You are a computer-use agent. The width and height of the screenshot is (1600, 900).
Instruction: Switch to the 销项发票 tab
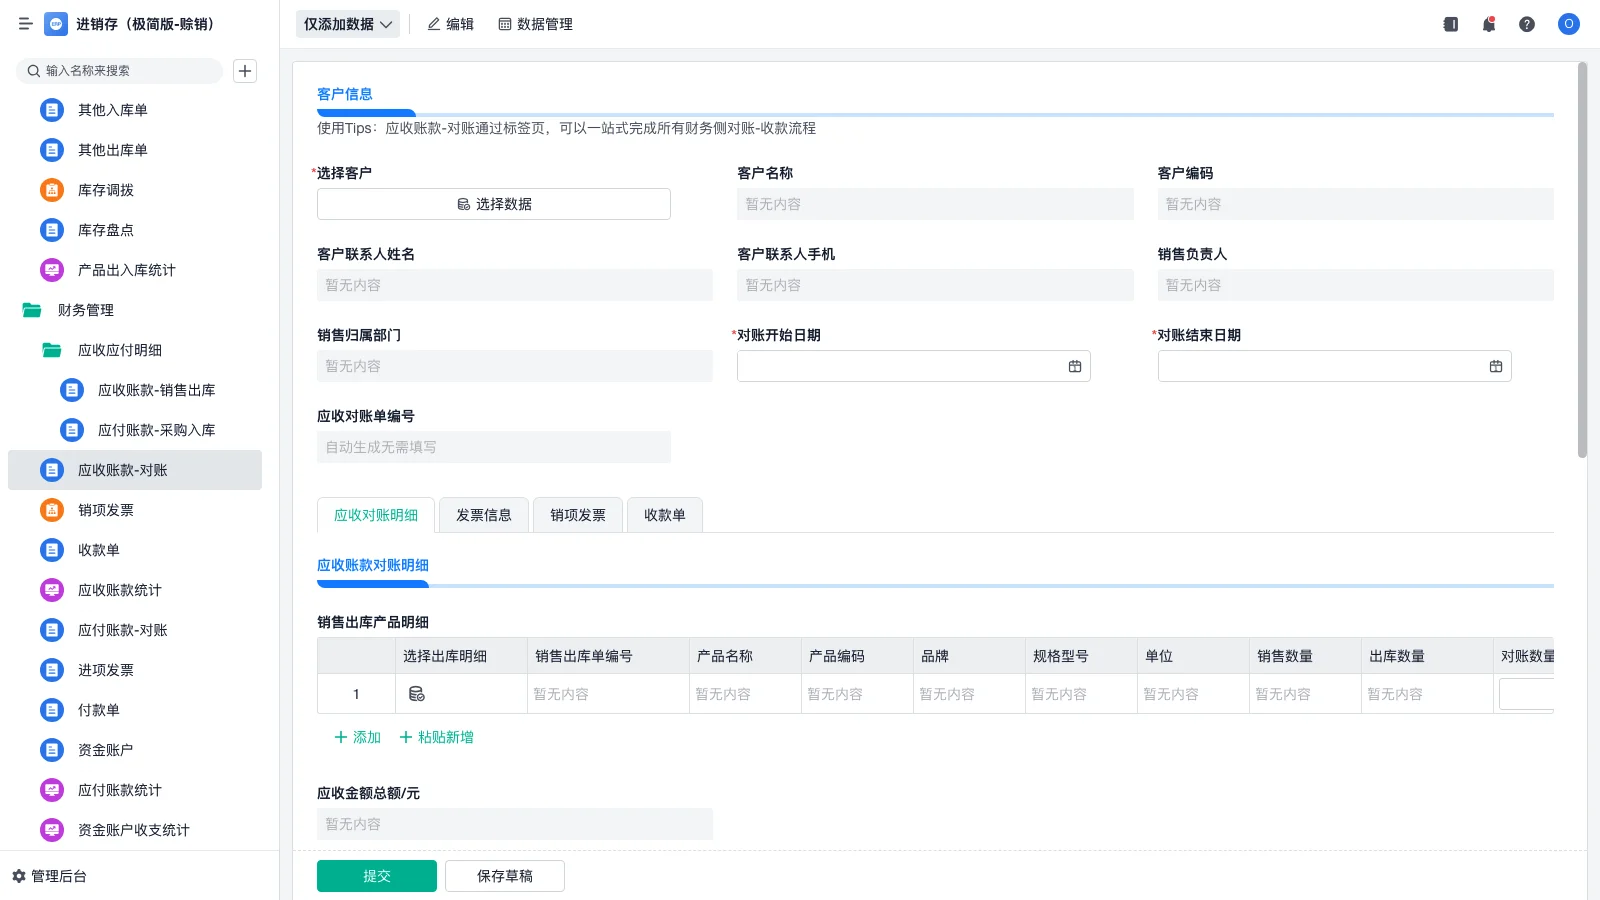pyautogui.click(x=578, y=515)
